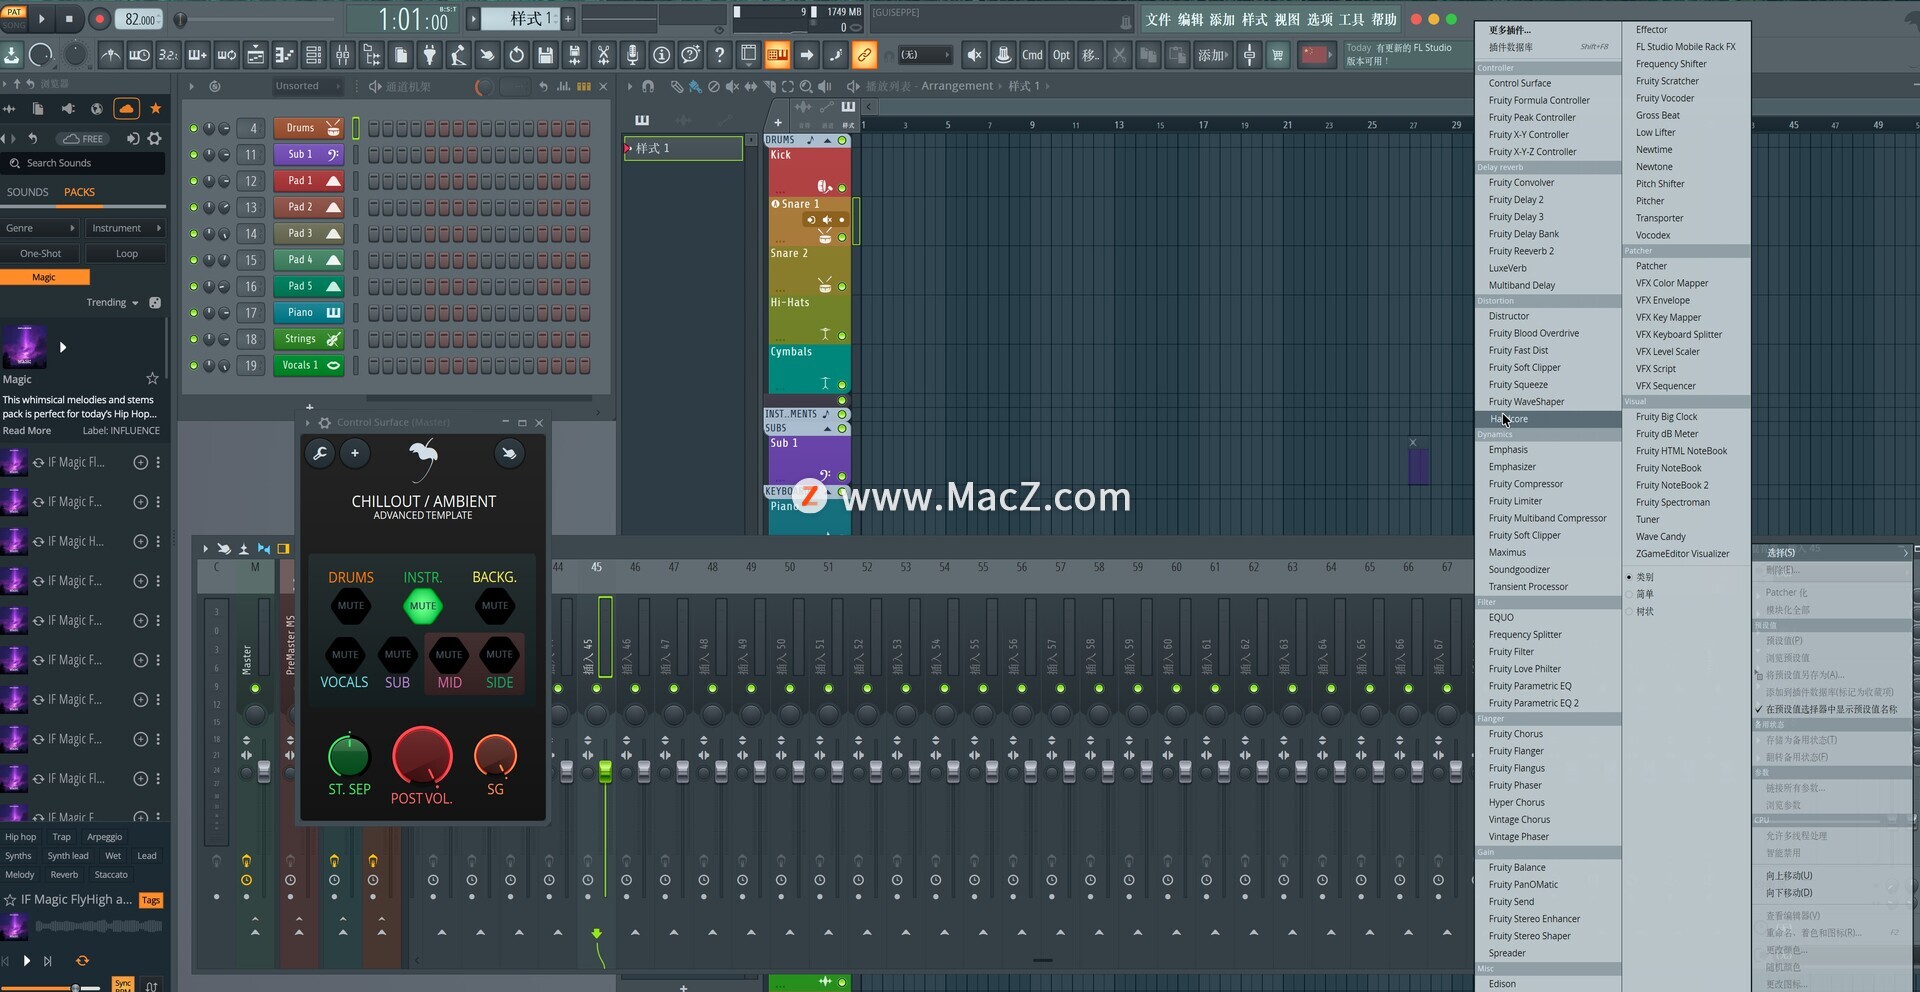Open browser settings gear icon
1920x992 pixels.
point(154,138)
